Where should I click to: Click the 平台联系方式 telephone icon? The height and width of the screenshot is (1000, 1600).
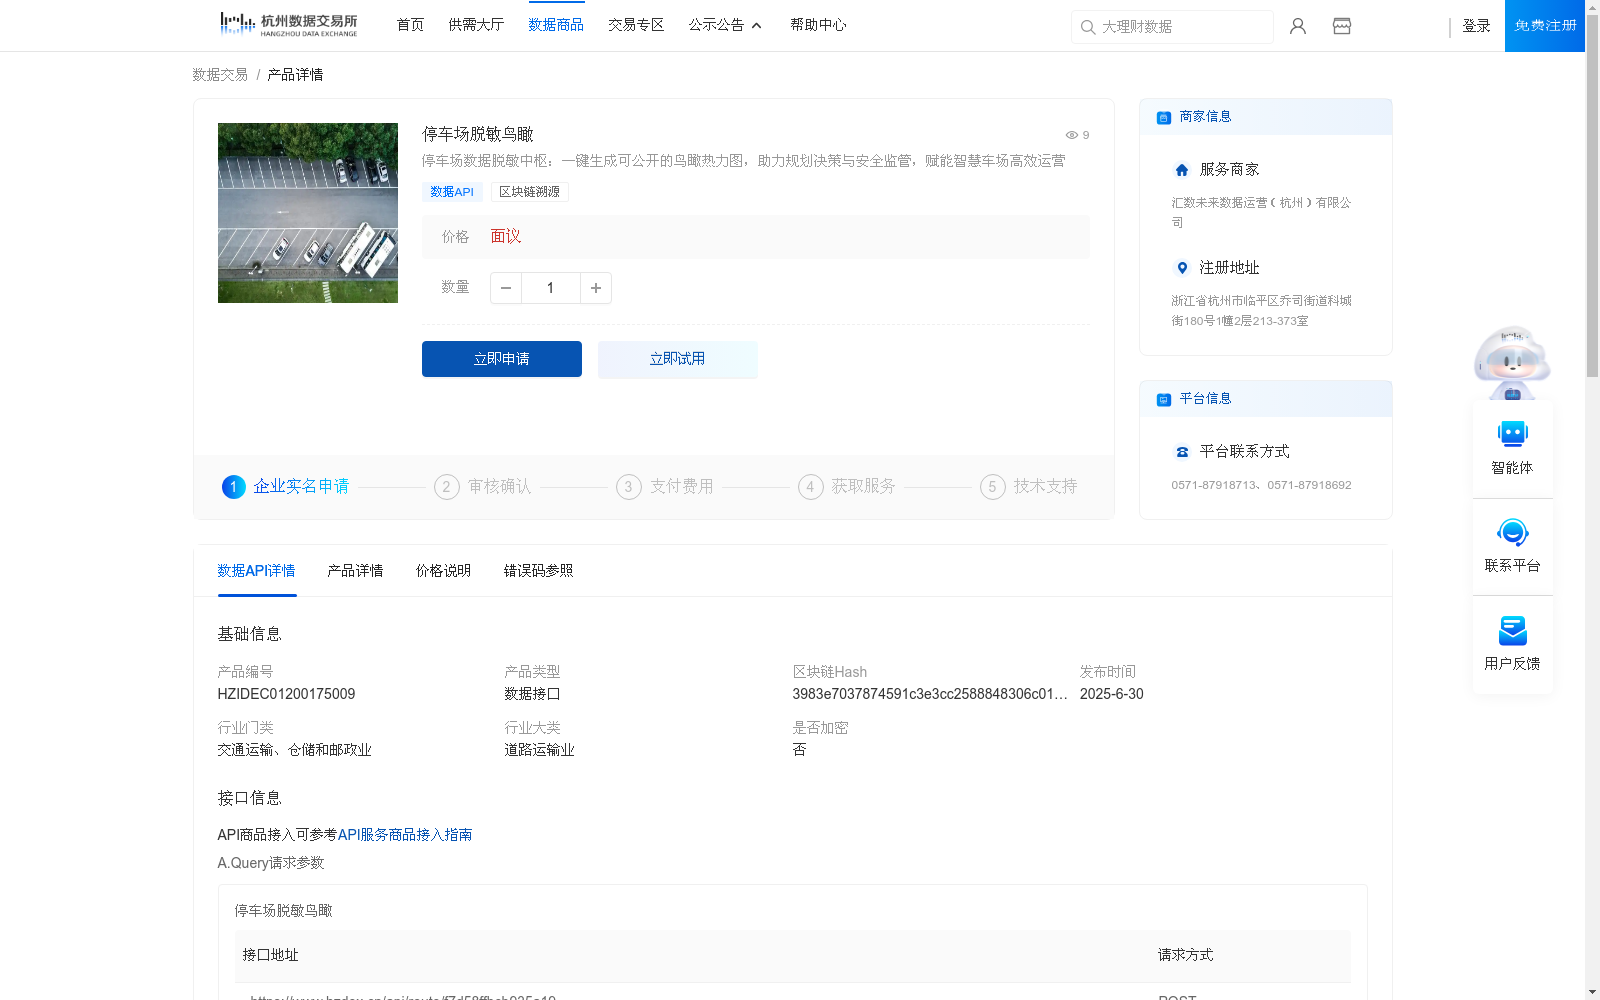pos(1182,452)
